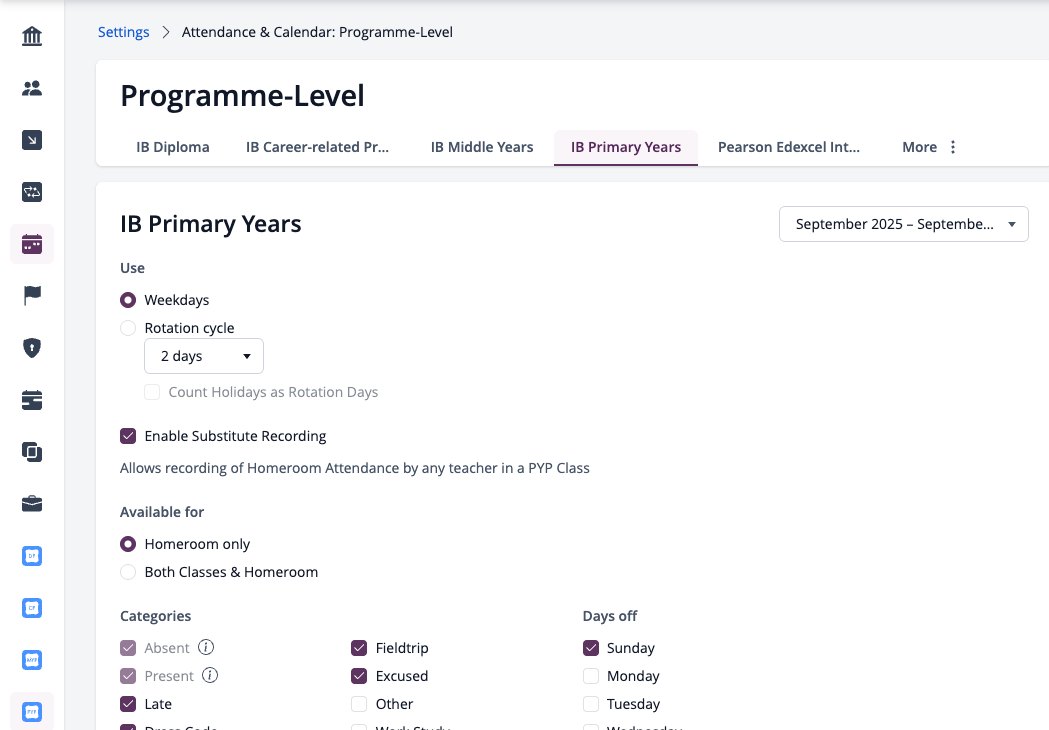Open the PYP programme sidebar icon

click(32, 712)
